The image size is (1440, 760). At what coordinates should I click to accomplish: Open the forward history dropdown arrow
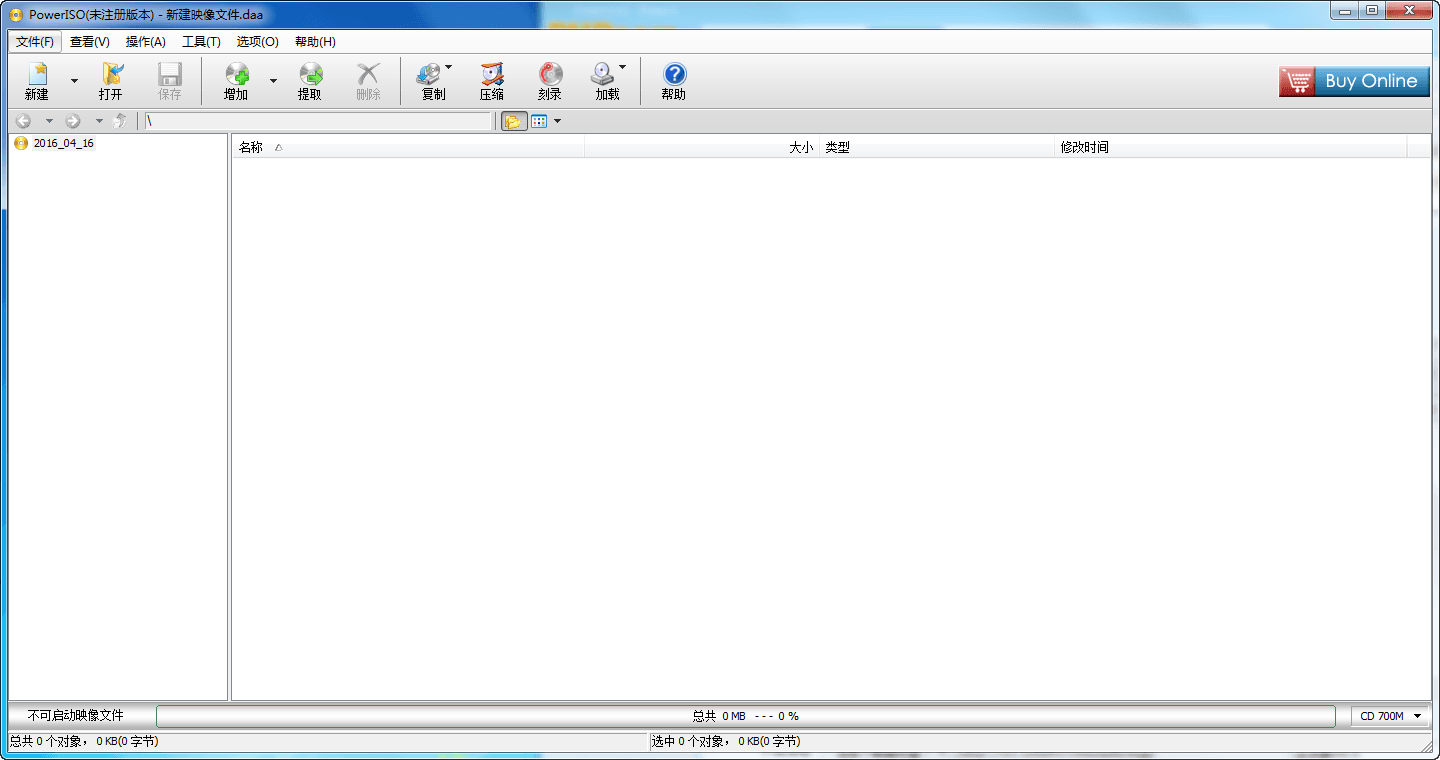click(98, 121)
